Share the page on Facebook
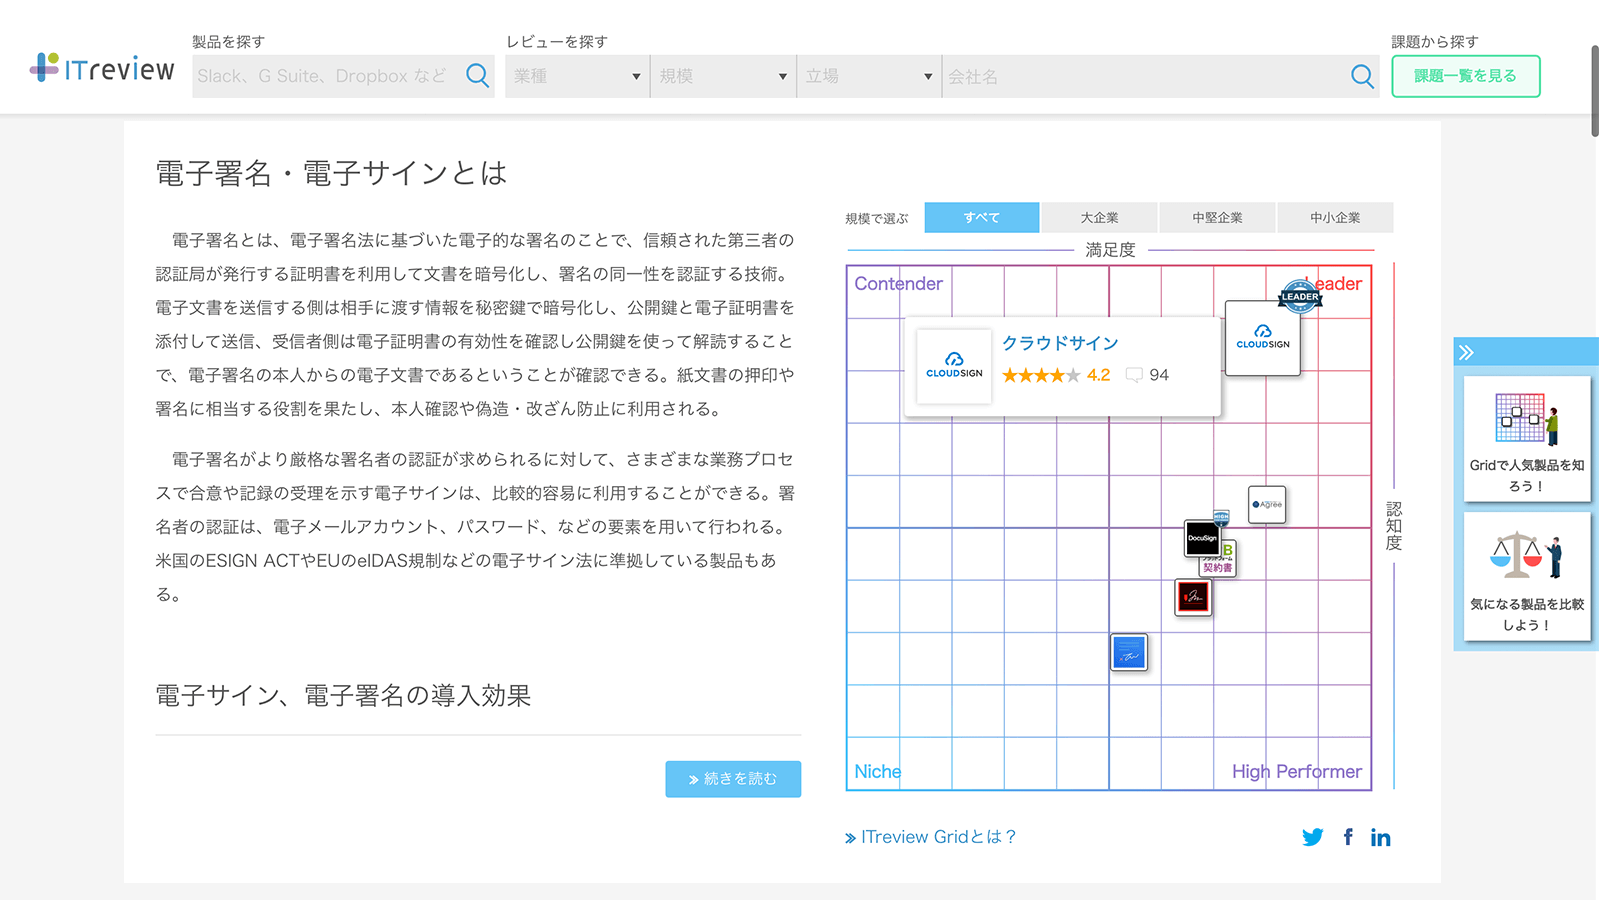 tap(1348, 837)
